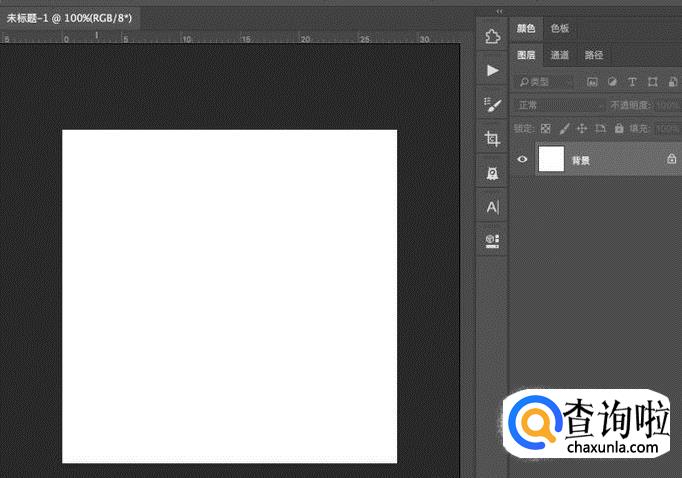Filter layers by type (T) icon
This screenshot has height=478, width=682.
tap(632, 81)
